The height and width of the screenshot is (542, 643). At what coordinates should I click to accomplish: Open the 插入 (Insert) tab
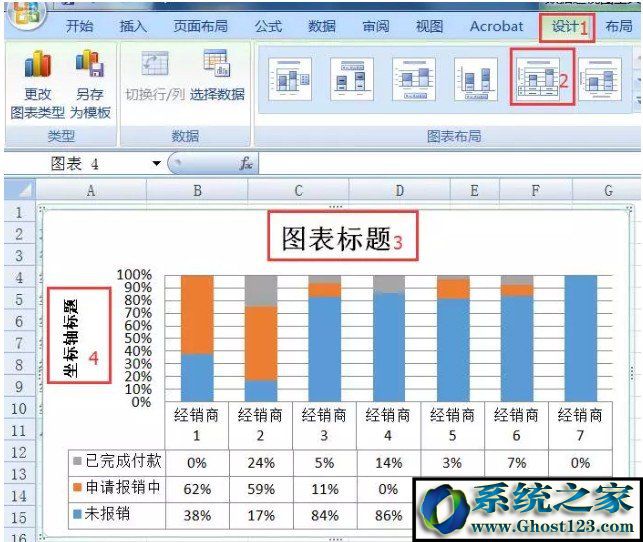point(133,27)
